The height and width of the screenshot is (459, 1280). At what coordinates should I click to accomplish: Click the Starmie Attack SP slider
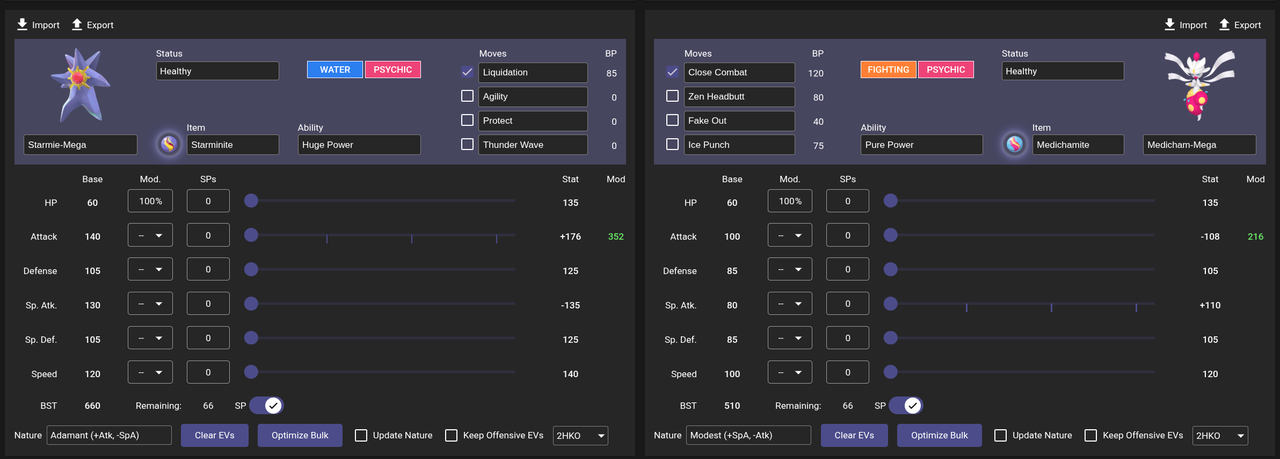coord(383,236)
